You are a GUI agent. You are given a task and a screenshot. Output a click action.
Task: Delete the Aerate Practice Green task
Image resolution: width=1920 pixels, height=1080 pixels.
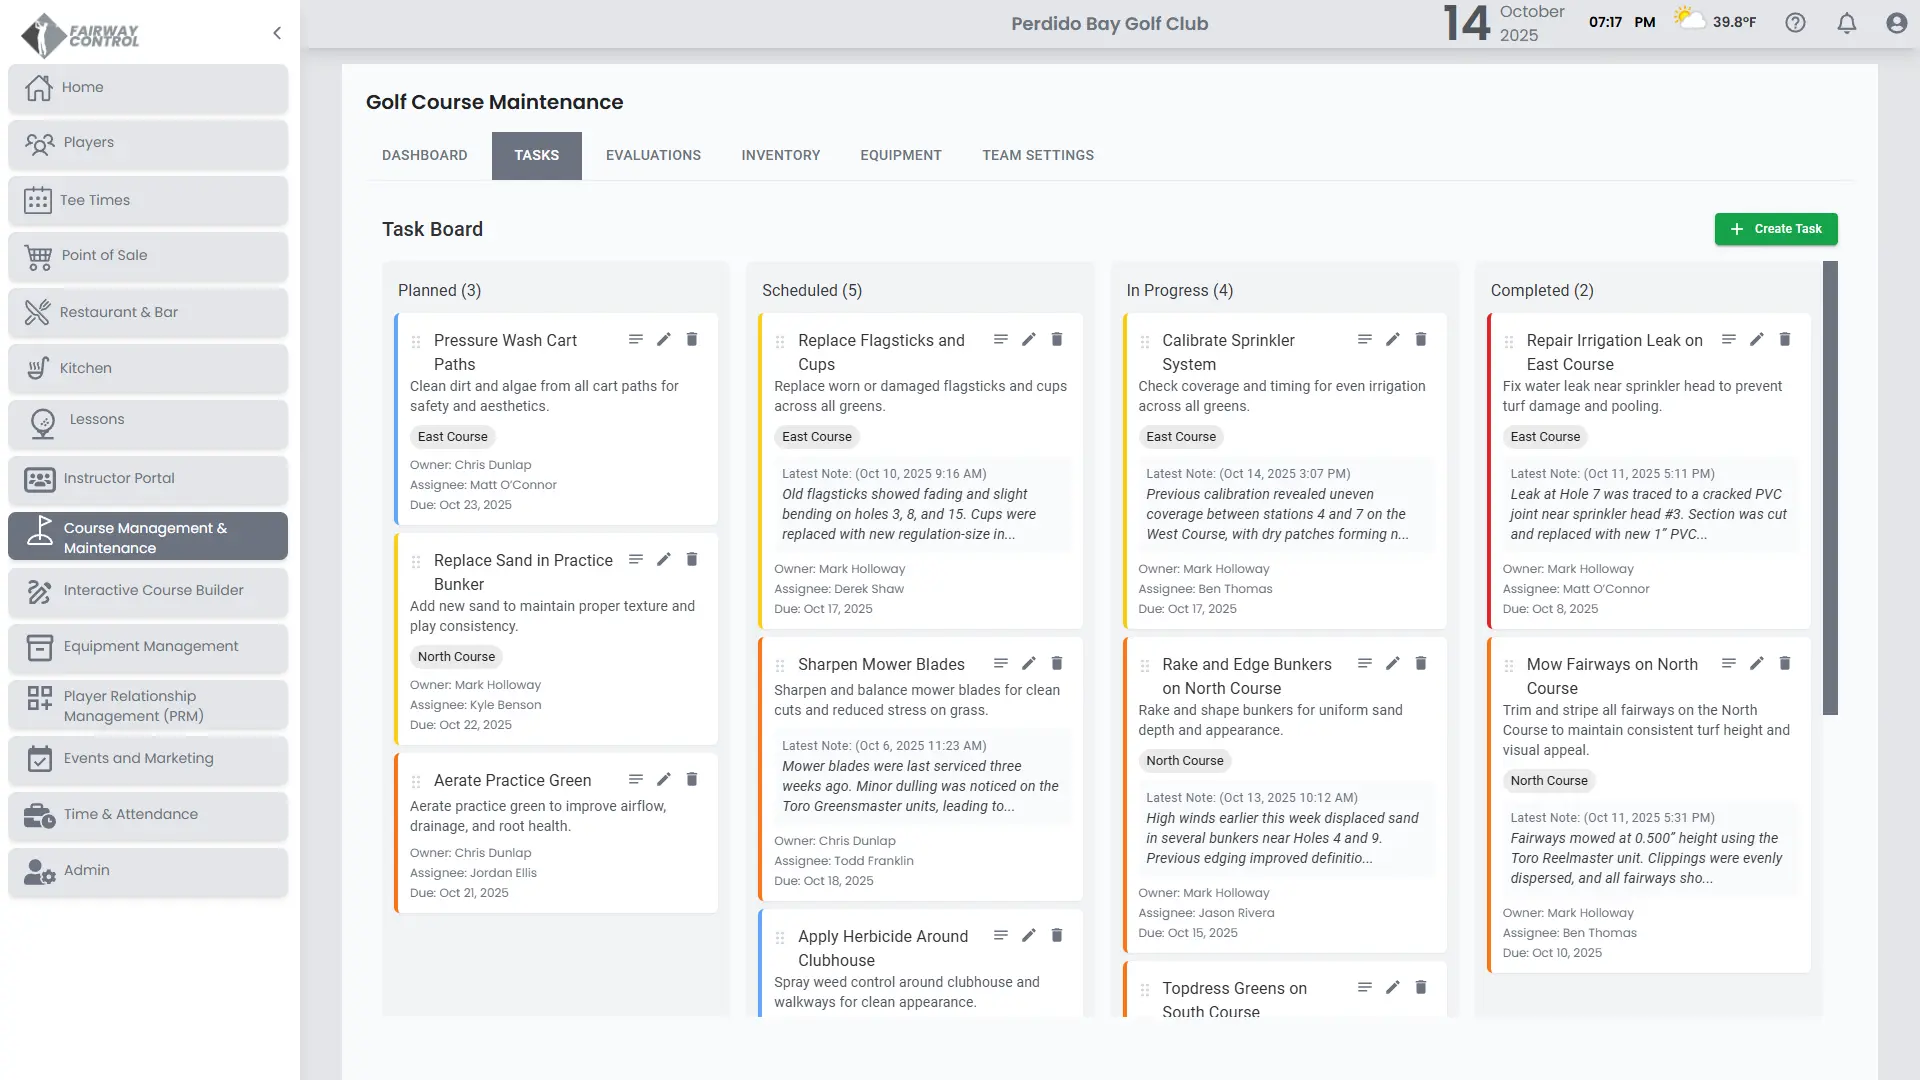691,780
